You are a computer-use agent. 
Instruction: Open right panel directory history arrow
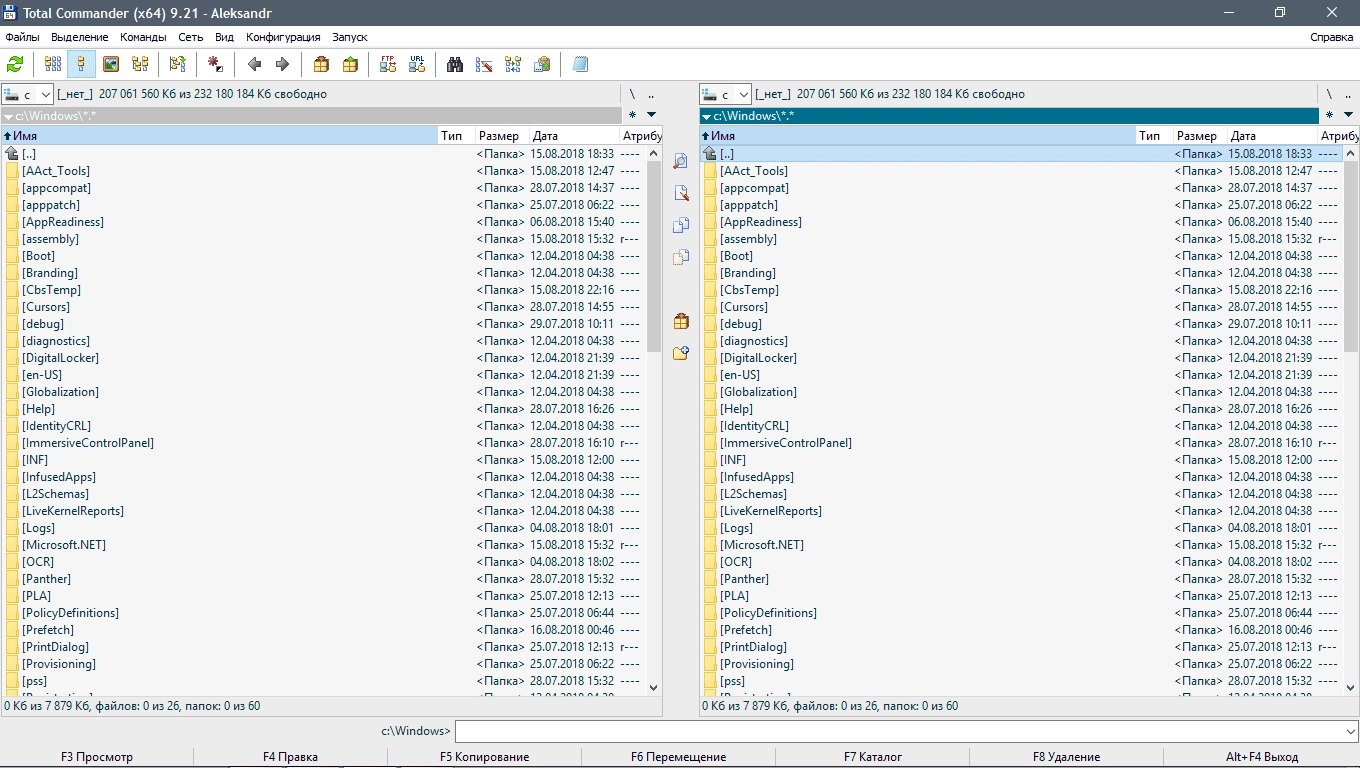[1349, 115]
